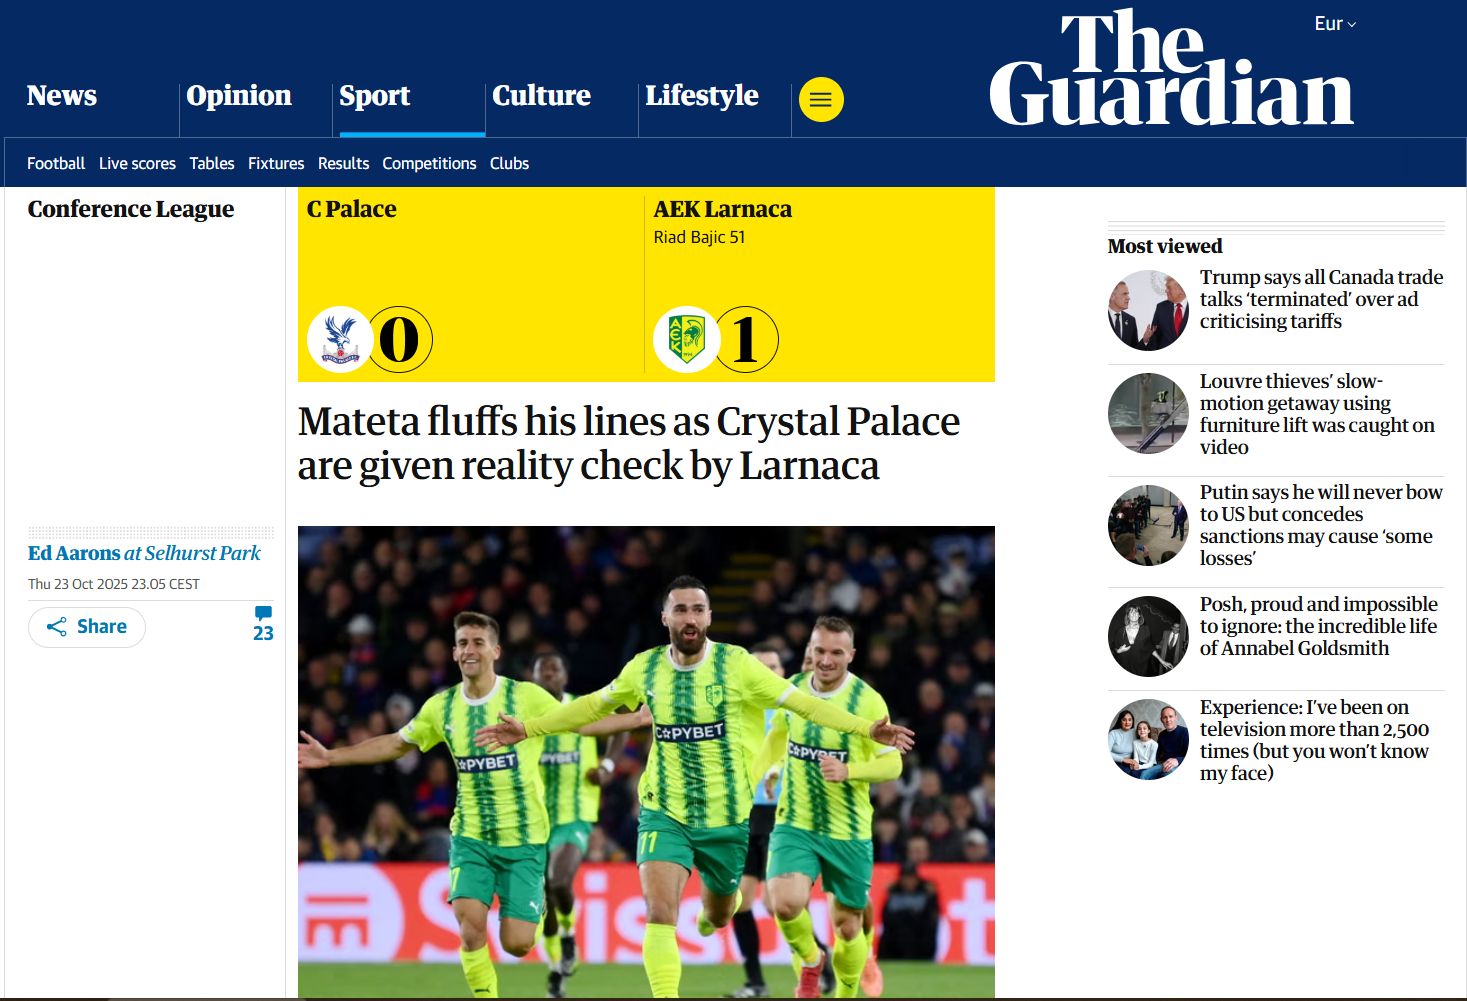Viewport: 1467px width, 1001px height.
Task: Click The Guardian logo
Action: click(x=1171, y=68)
